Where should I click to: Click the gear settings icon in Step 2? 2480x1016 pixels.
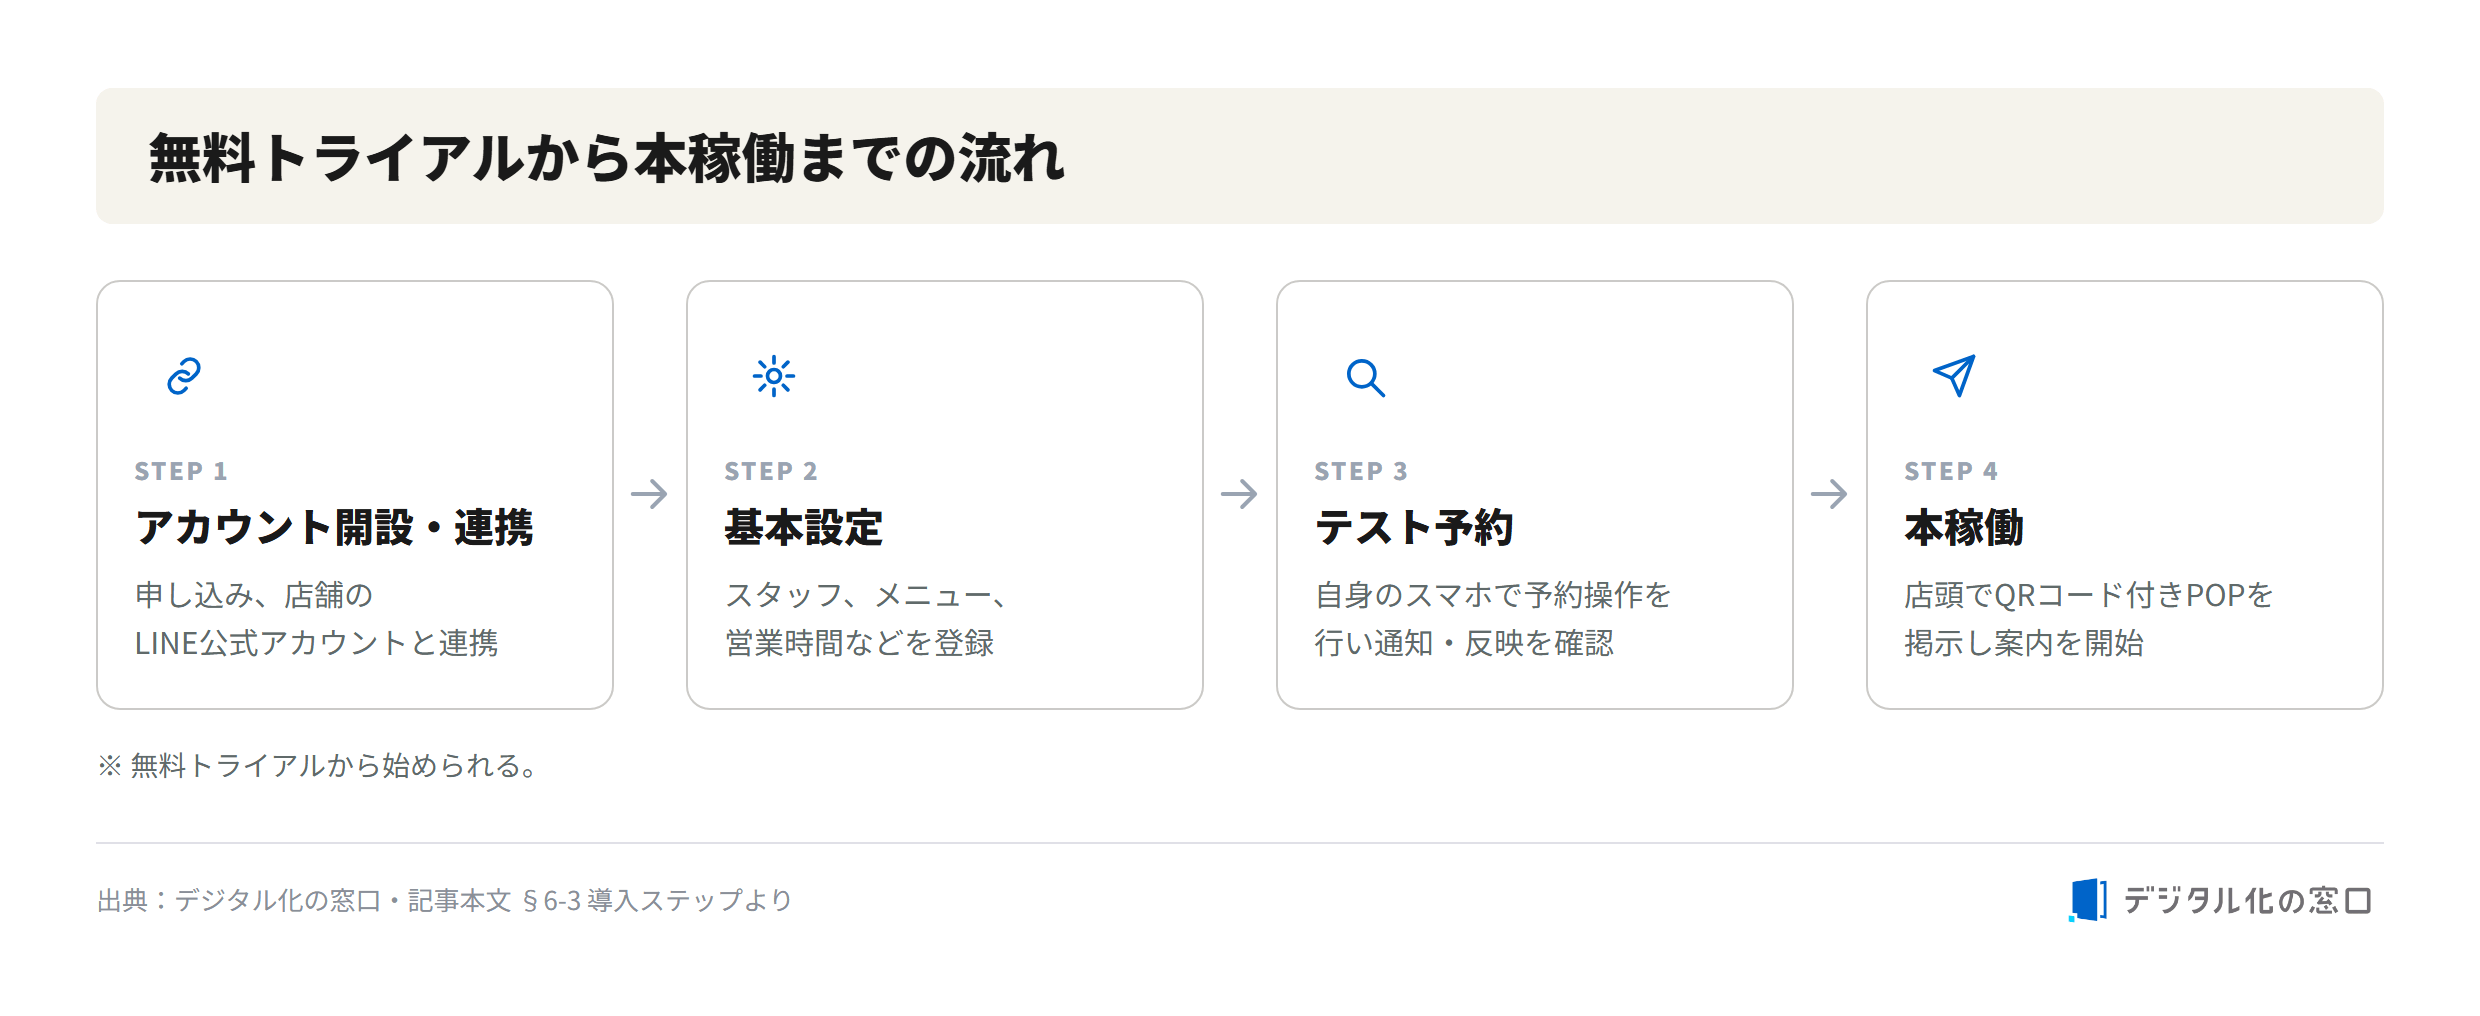coord(774,377)
